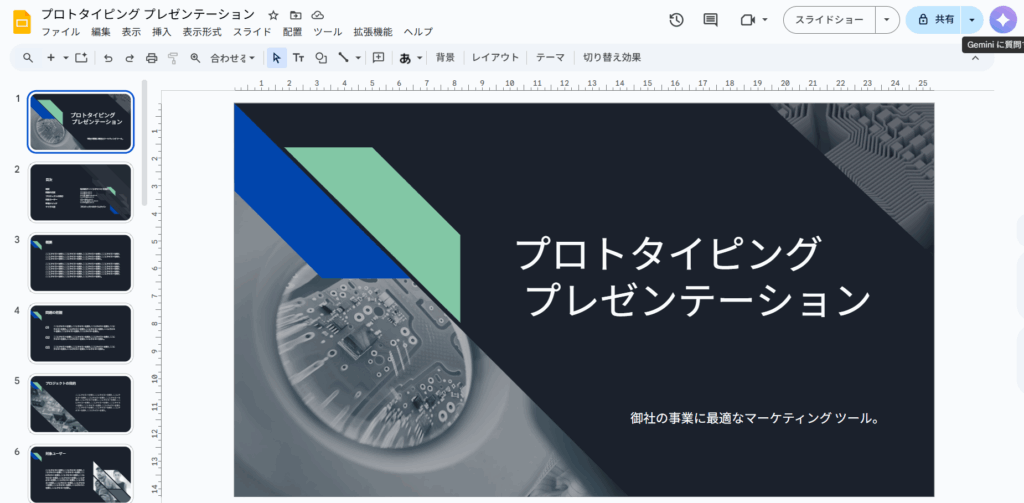
Task: Open version history clock icon
Action: click(676, 20)
